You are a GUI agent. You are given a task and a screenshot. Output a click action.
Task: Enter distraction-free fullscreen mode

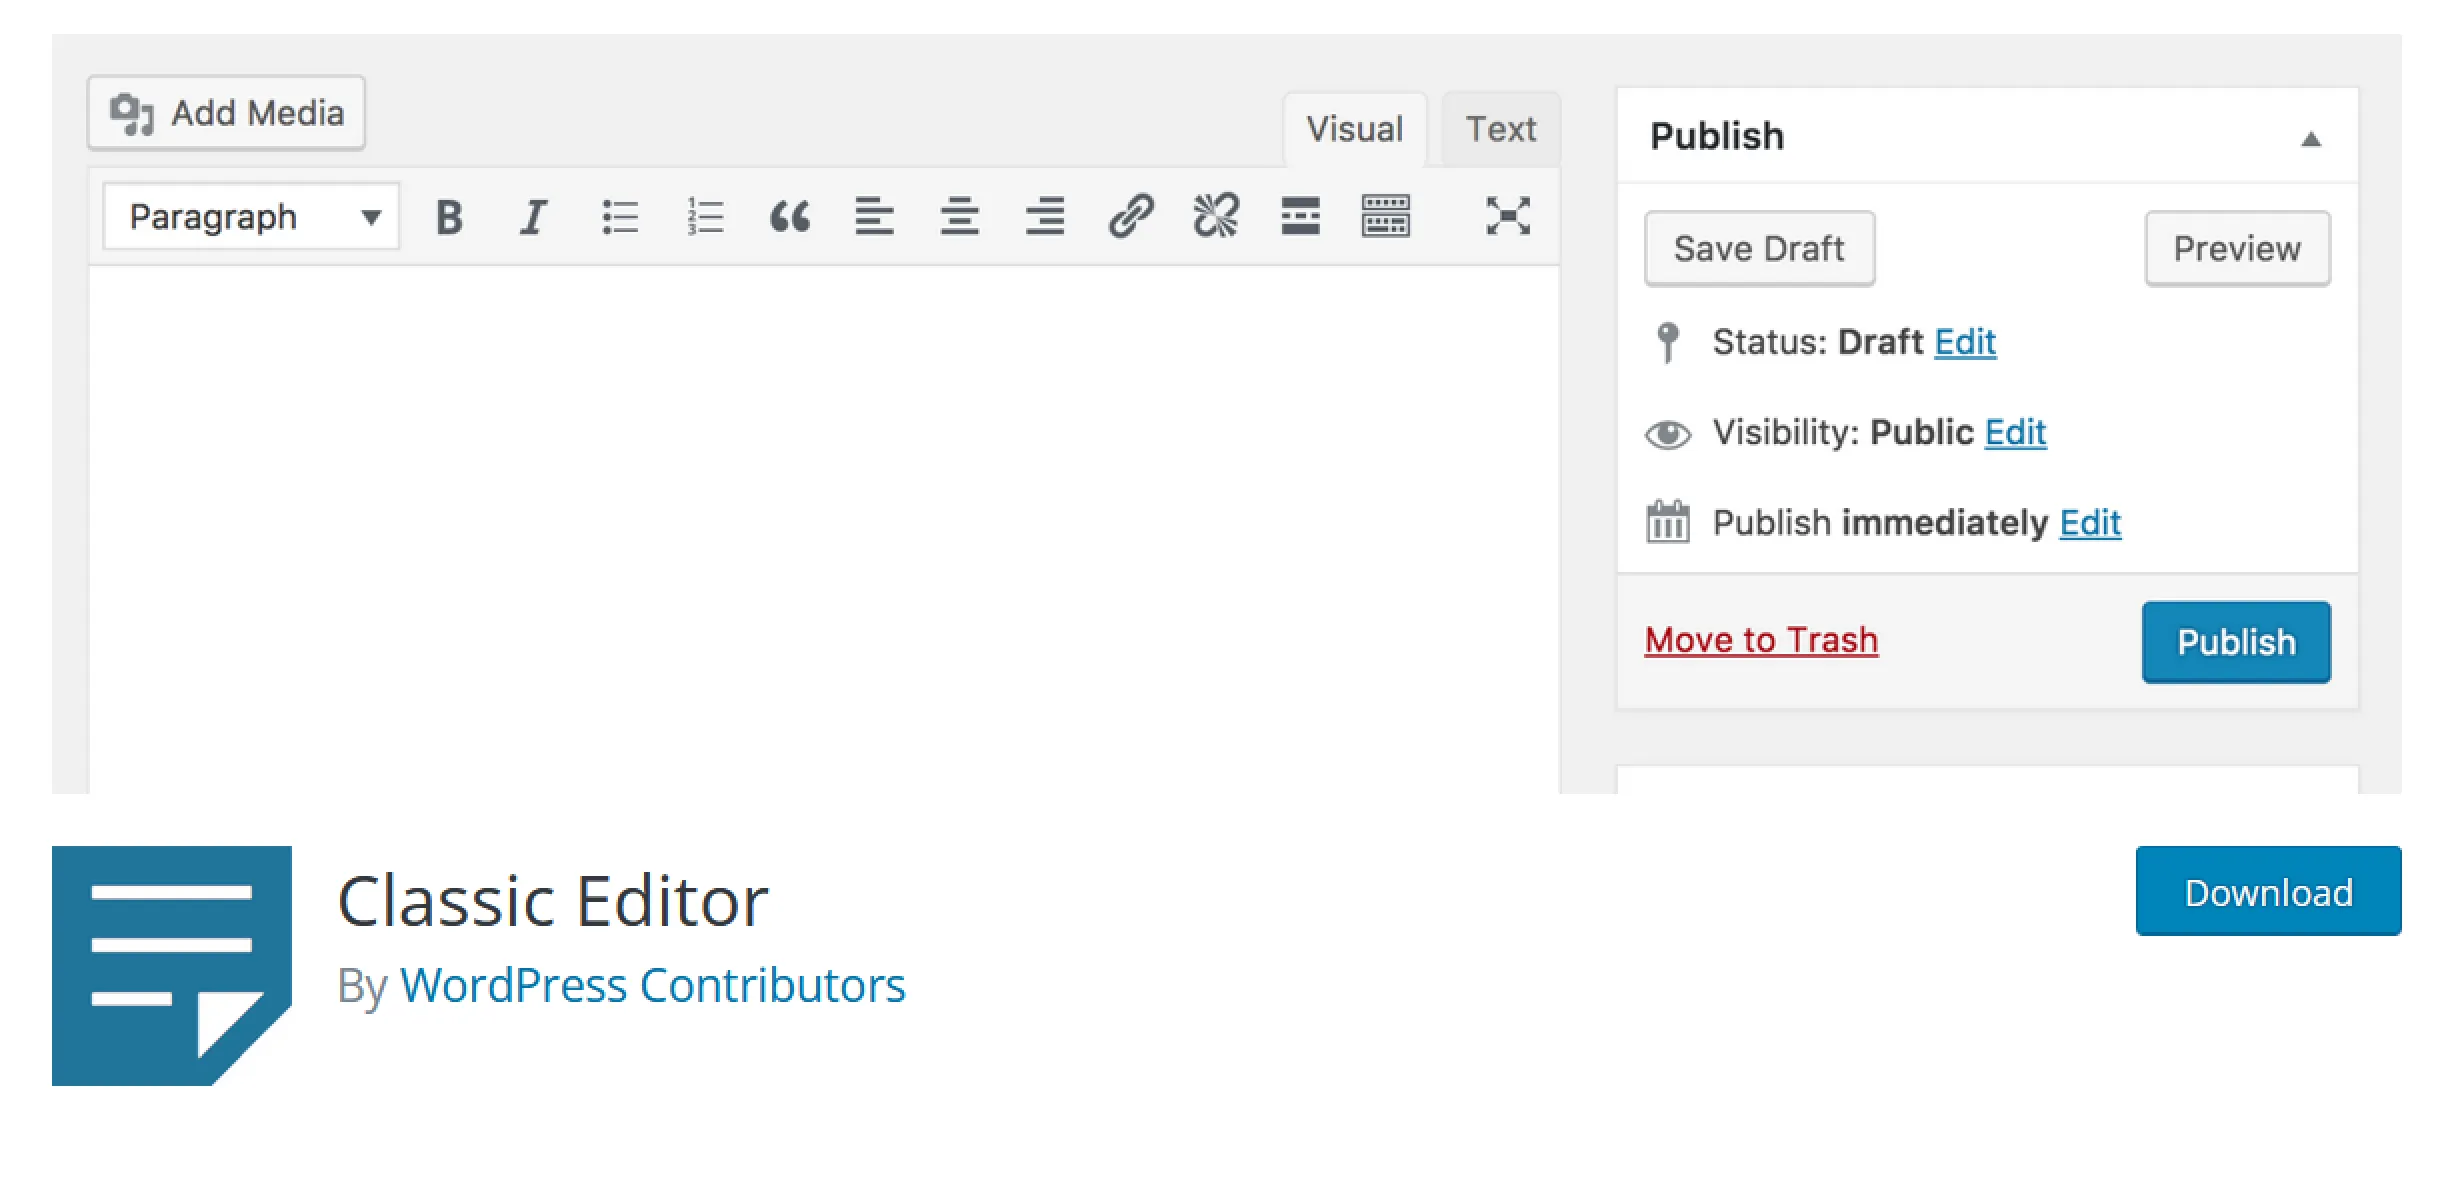1508,216
